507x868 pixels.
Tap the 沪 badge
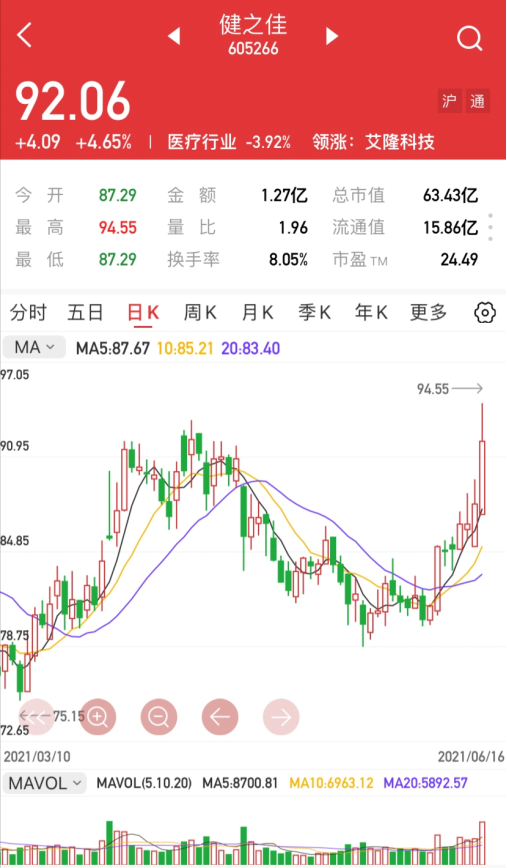pos(449,101)
